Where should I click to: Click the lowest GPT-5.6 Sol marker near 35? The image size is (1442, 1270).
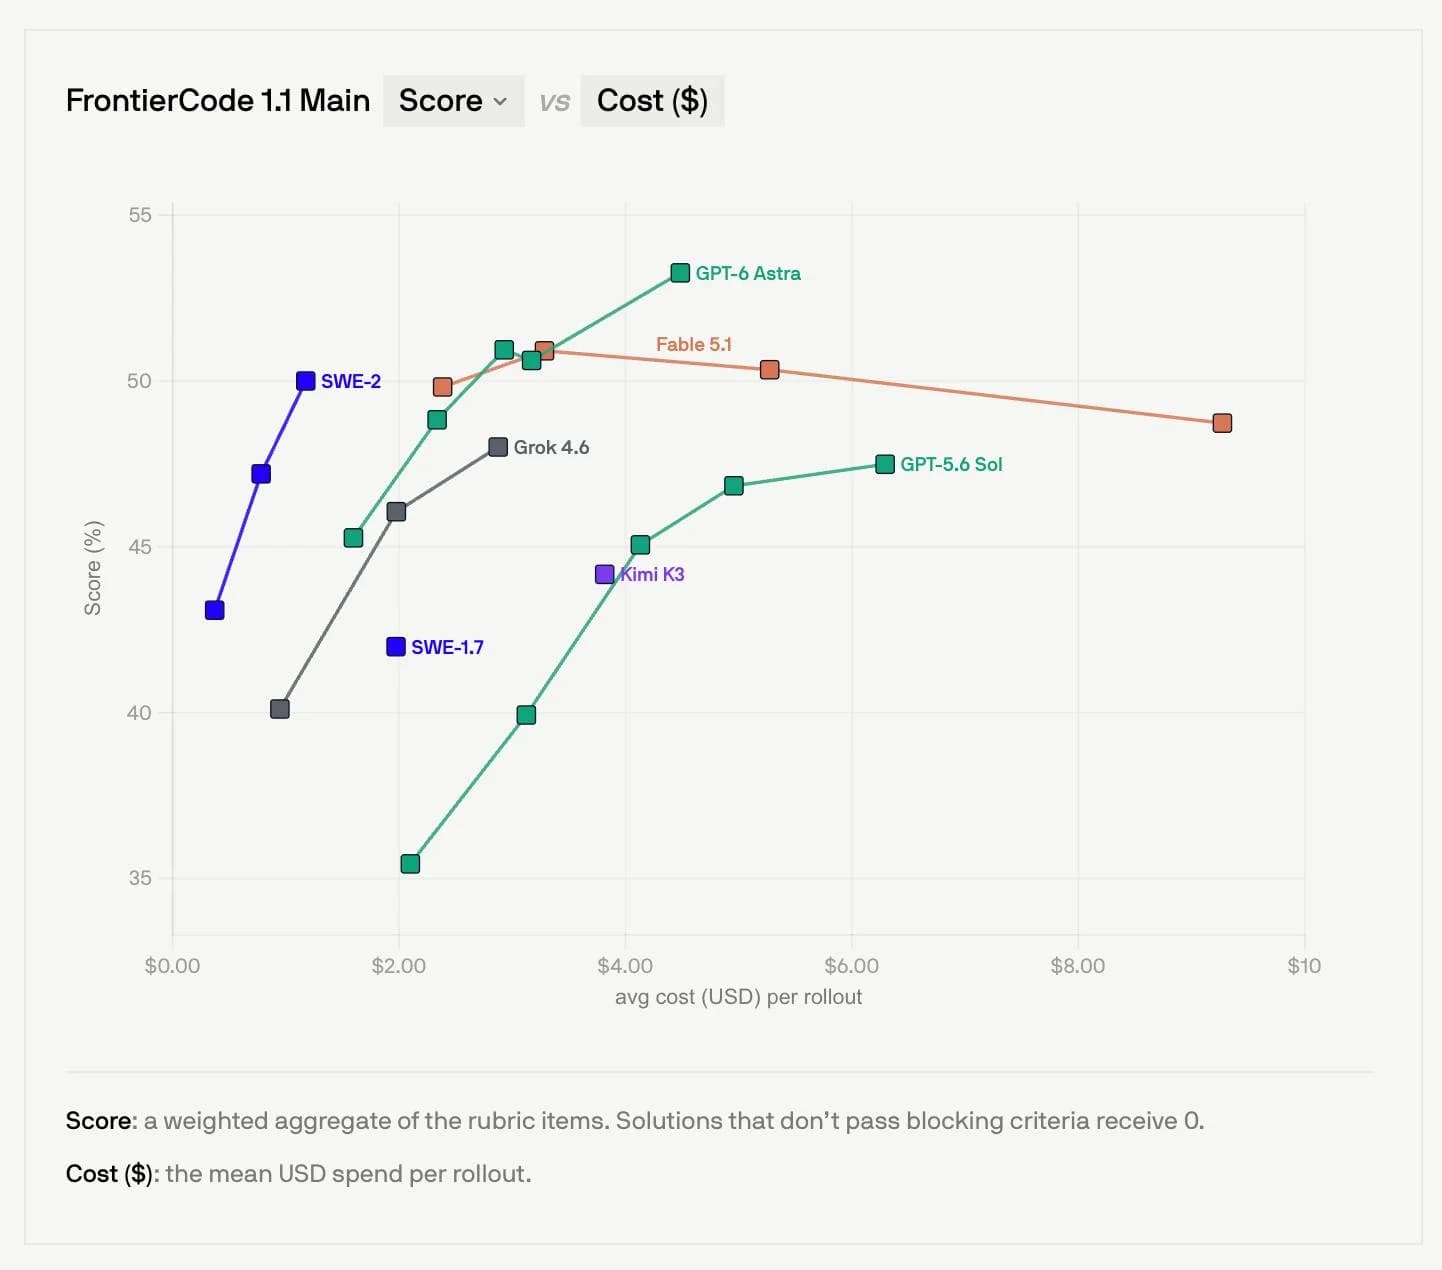[410, 864]
